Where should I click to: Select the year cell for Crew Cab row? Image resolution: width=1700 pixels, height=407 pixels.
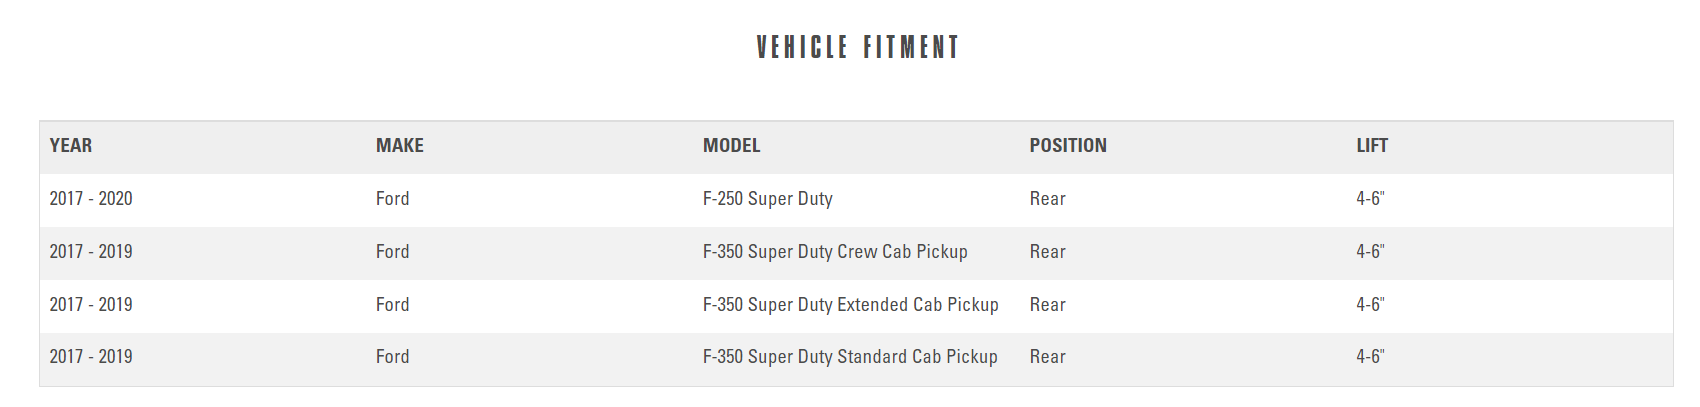pyautogui.click(x=91, y=252)
